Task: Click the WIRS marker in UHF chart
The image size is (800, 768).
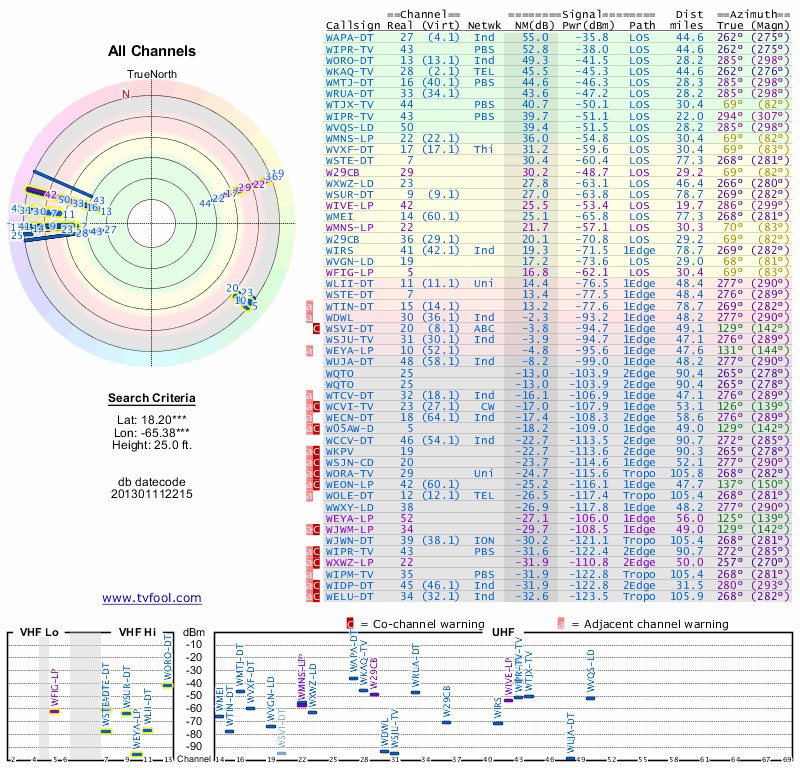Action: (x=498, y=723)
